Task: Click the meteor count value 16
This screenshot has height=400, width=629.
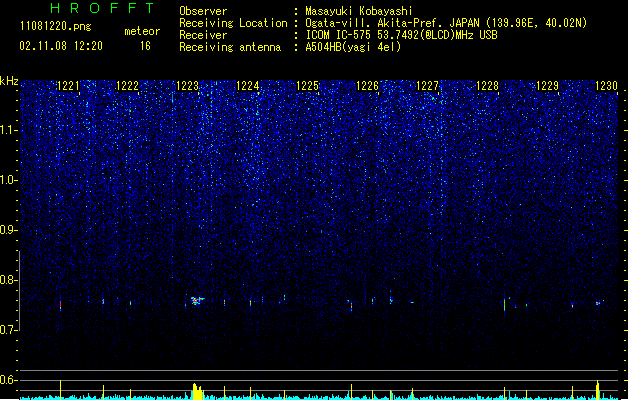Action: (x=145, y=46)
